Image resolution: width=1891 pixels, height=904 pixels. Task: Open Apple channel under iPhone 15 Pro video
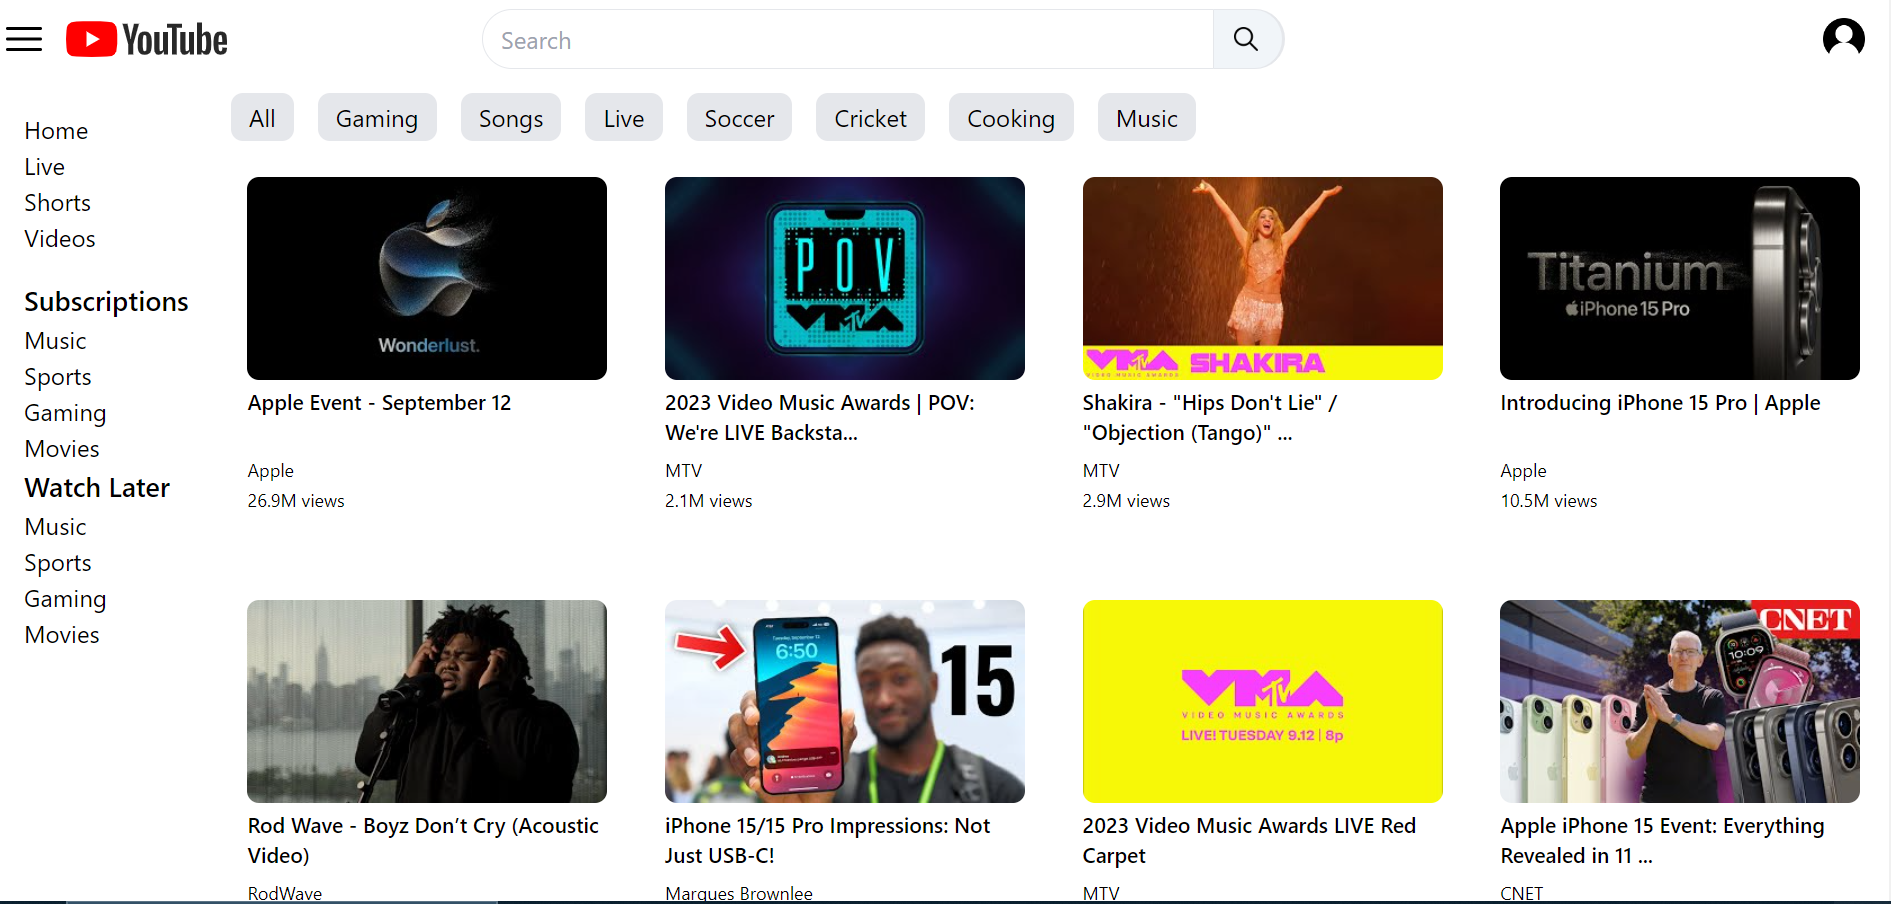(x=1523, y=471)
